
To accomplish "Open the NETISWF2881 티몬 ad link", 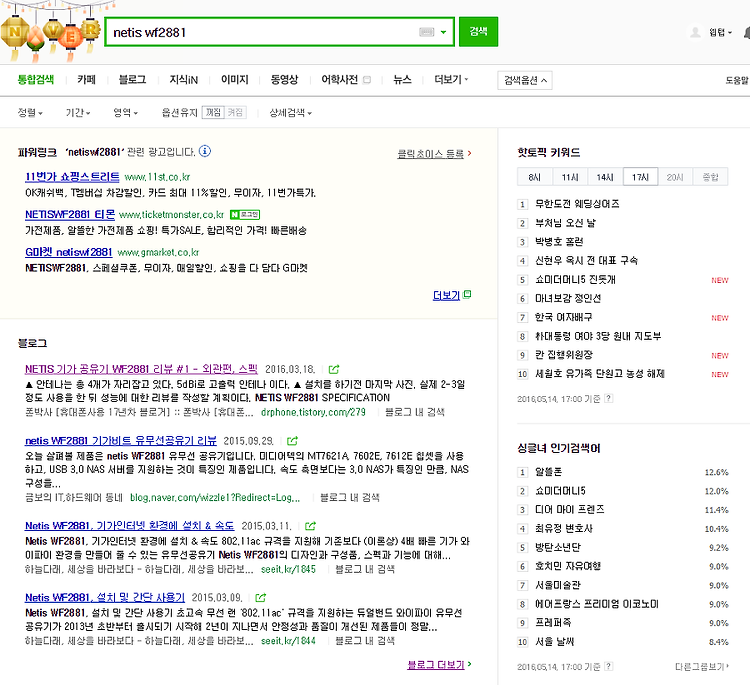I will (70, 214).
